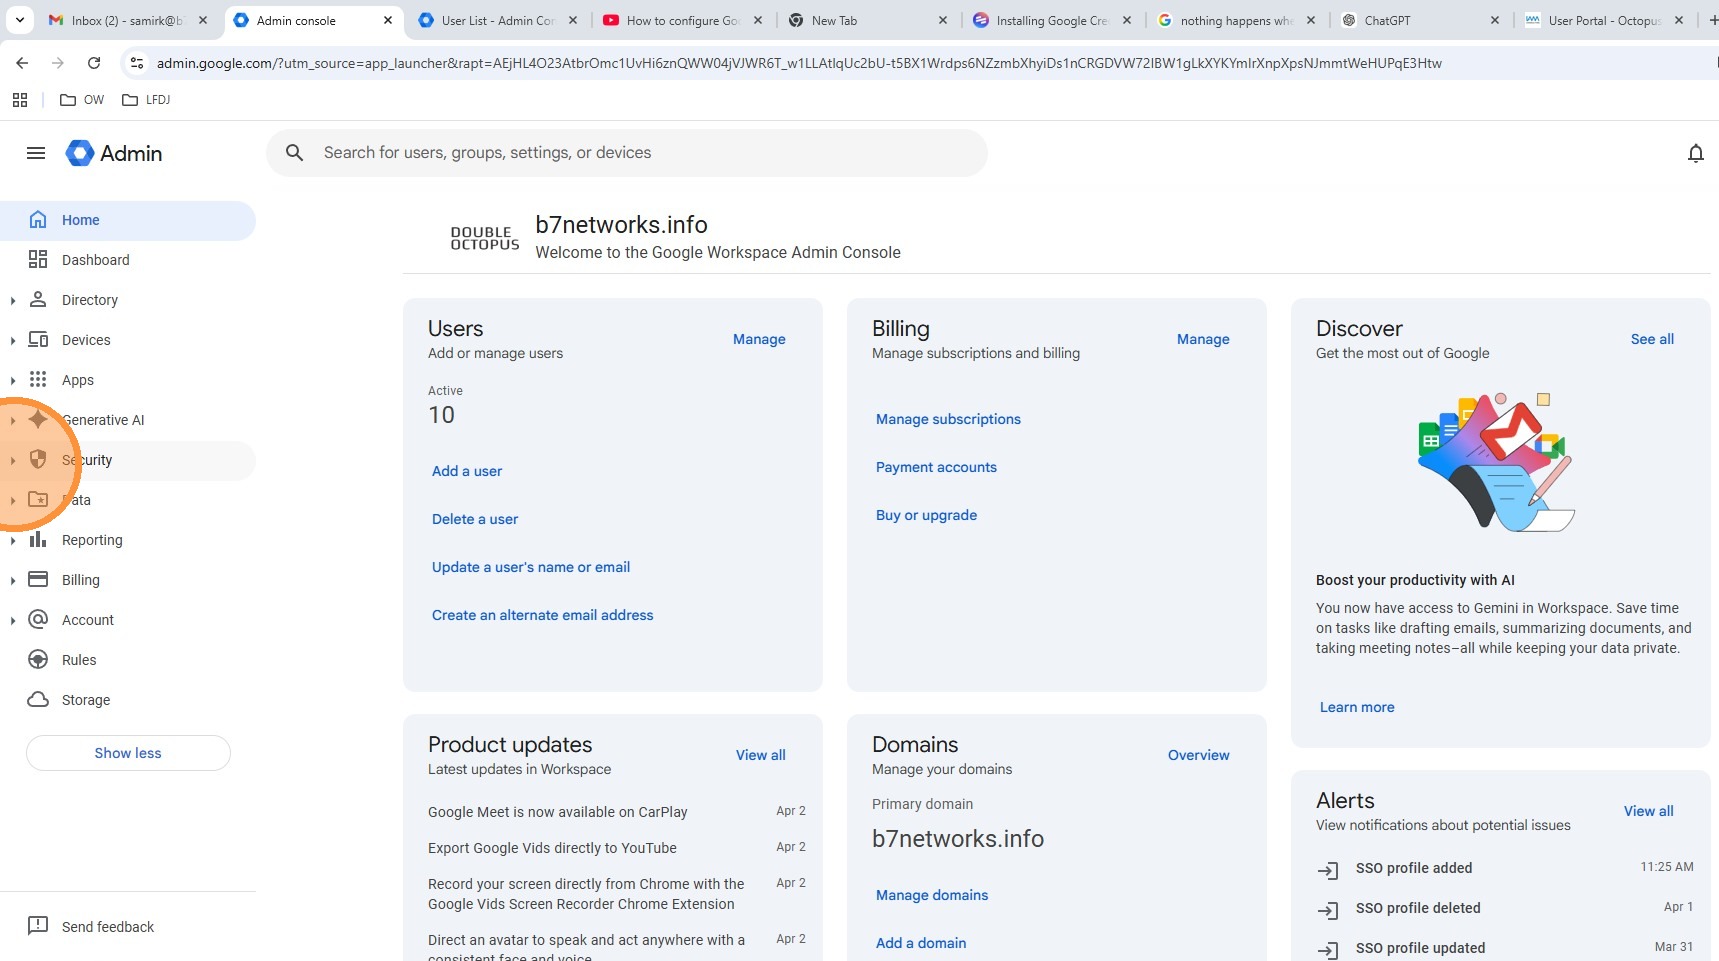Click the Storage cloud icon
Screen dimensions: 1719x961
(38, 700)
